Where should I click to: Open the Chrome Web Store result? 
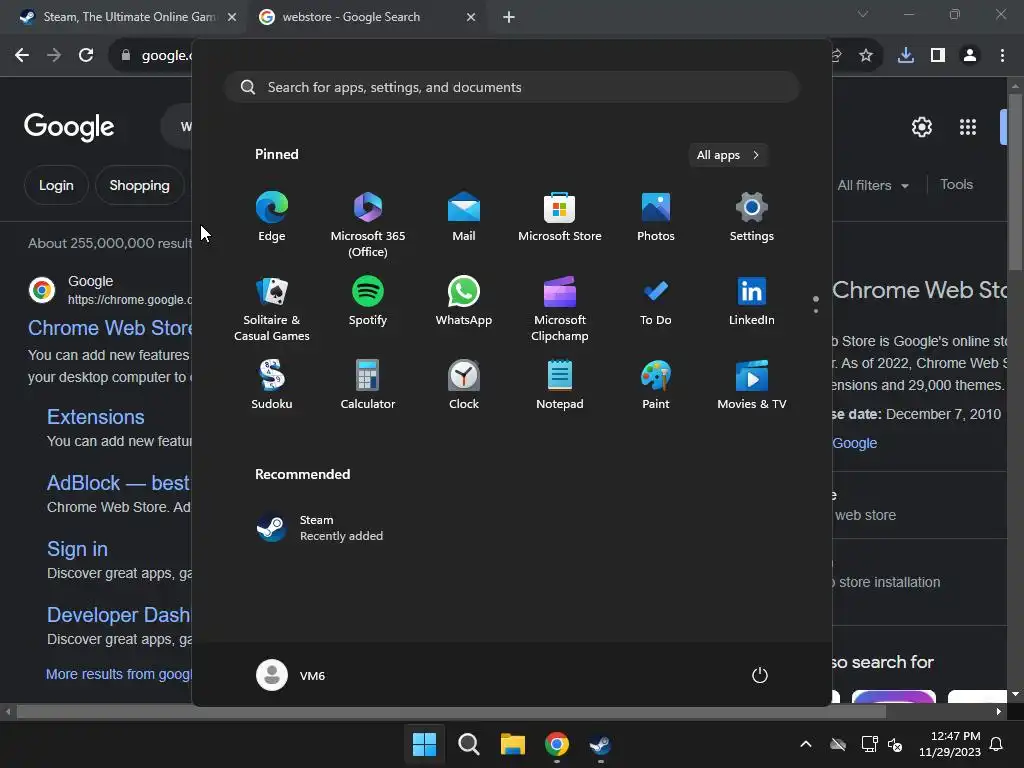pyautogui.click(x=110, y=328)
